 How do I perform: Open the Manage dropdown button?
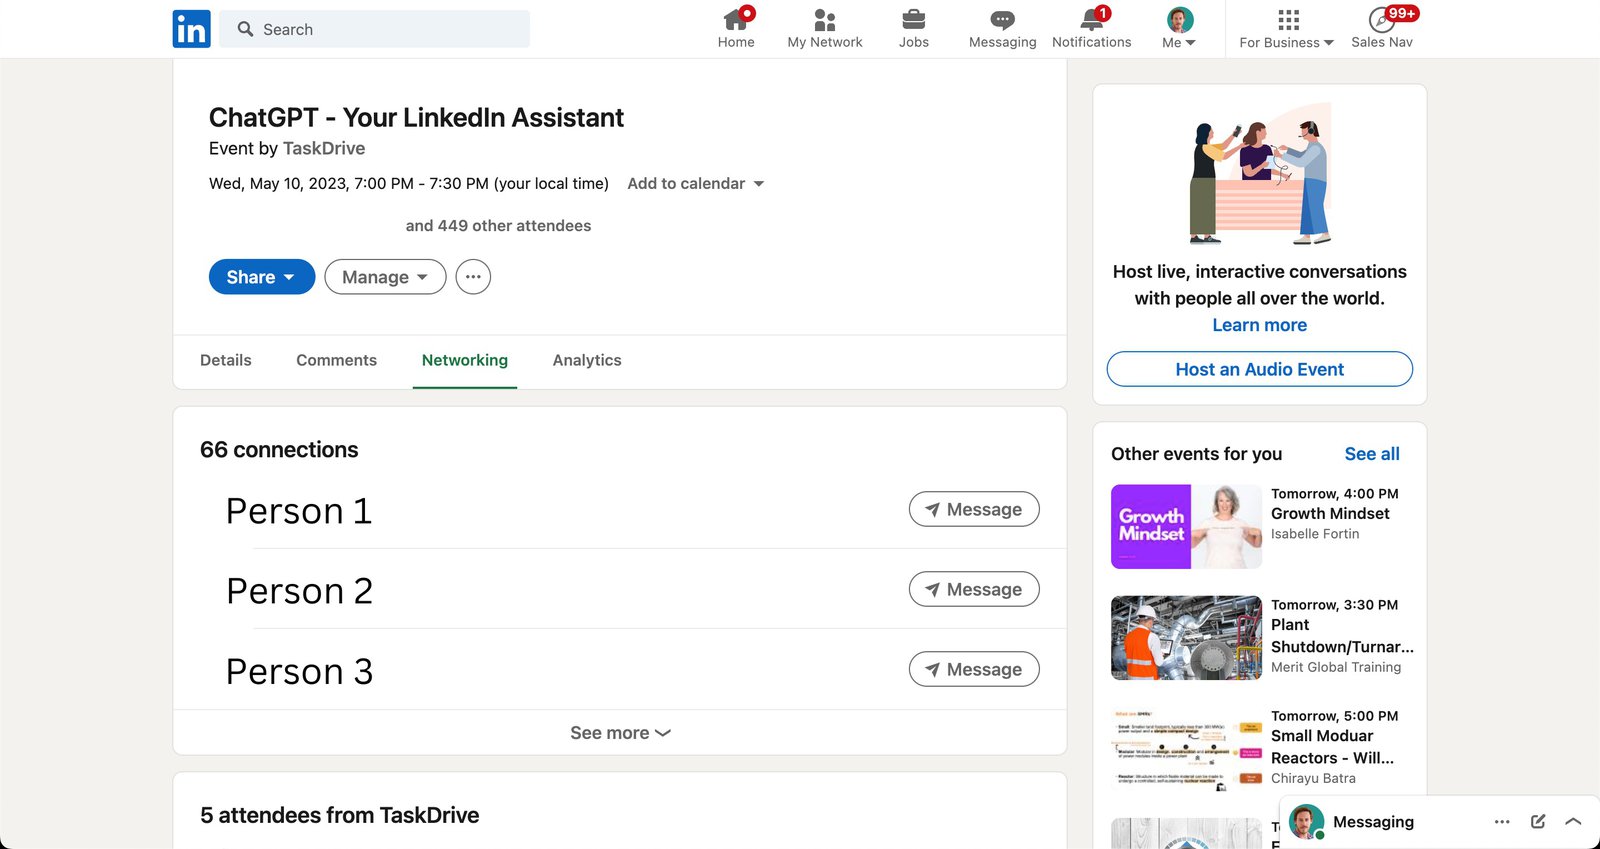coord(385,277)
